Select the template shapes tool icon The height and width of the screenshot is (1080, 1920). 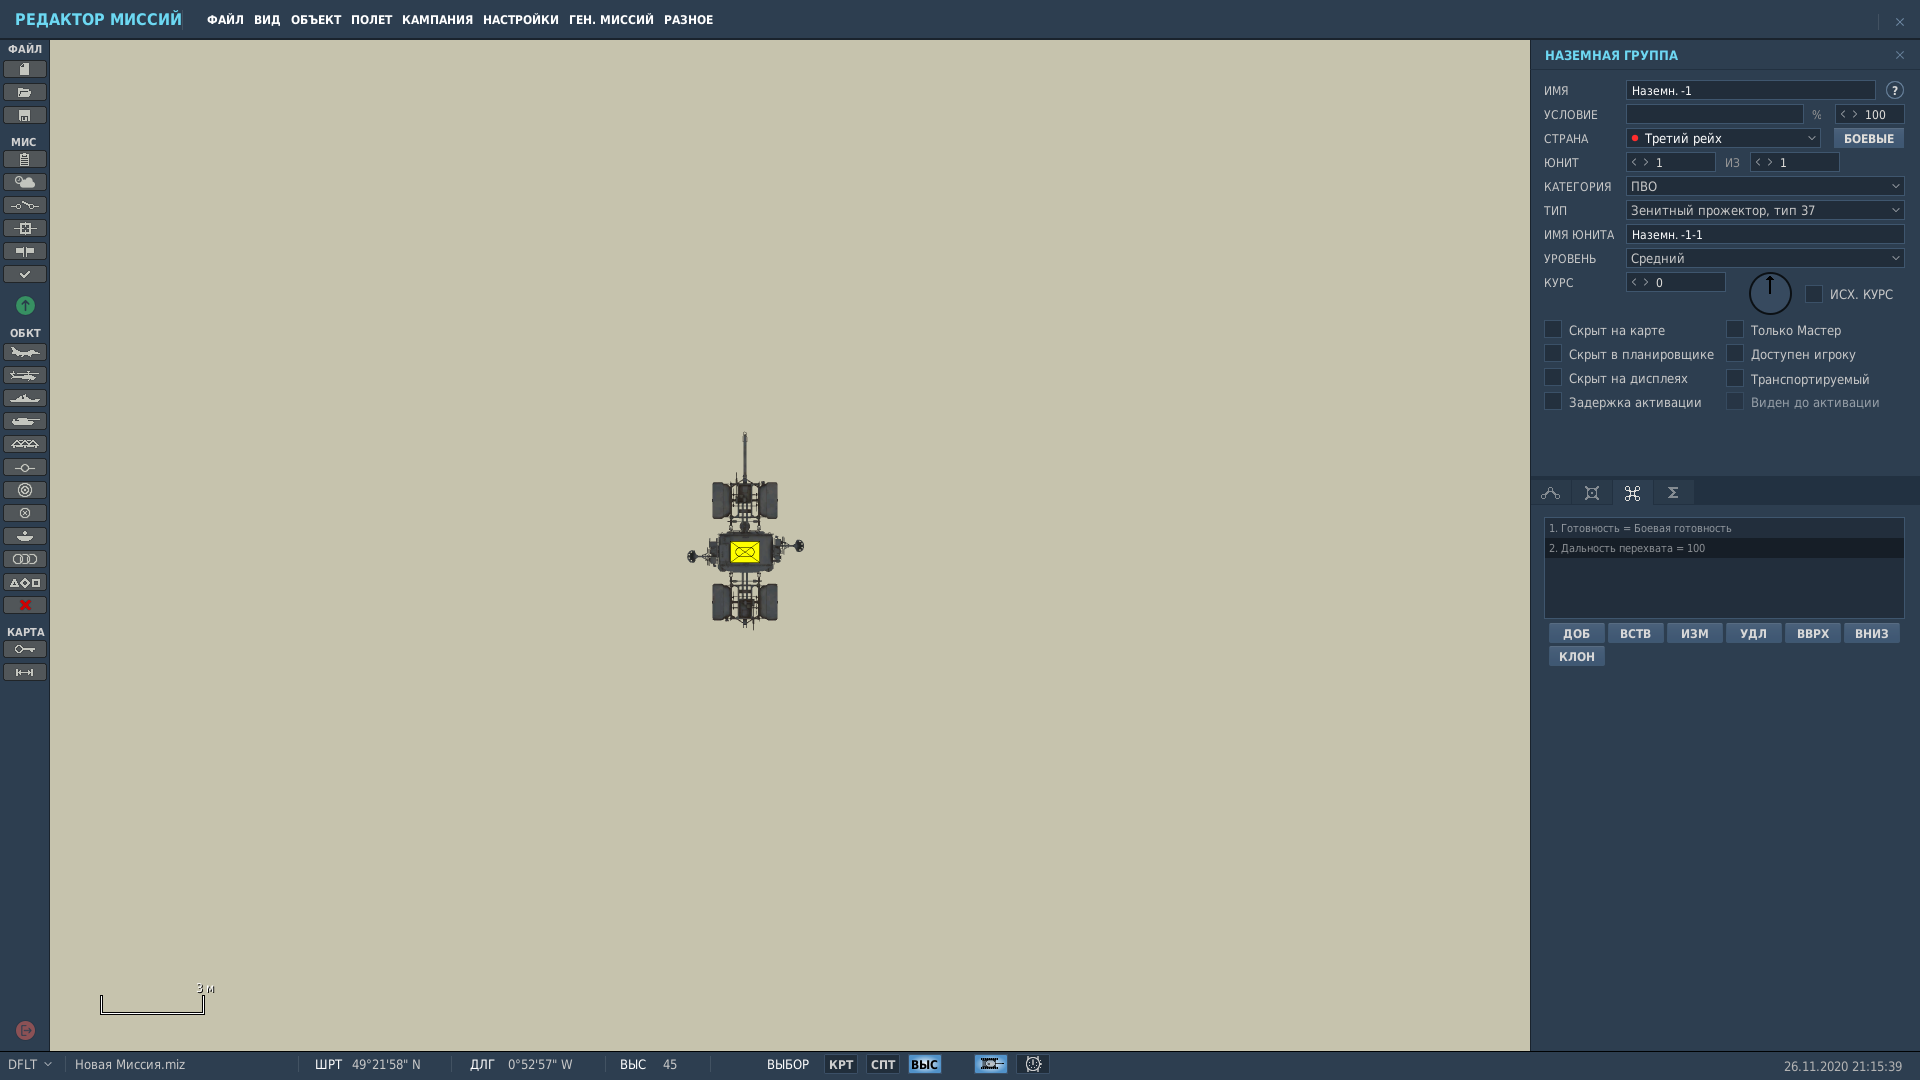pos(25,582)
